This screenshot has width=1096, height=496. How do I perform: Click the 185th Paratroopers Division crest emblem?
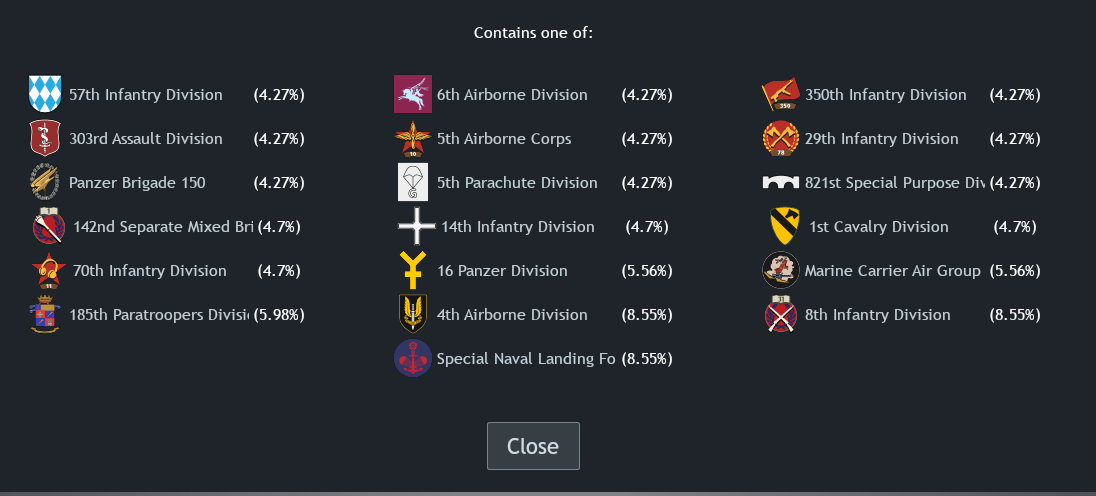45,315
